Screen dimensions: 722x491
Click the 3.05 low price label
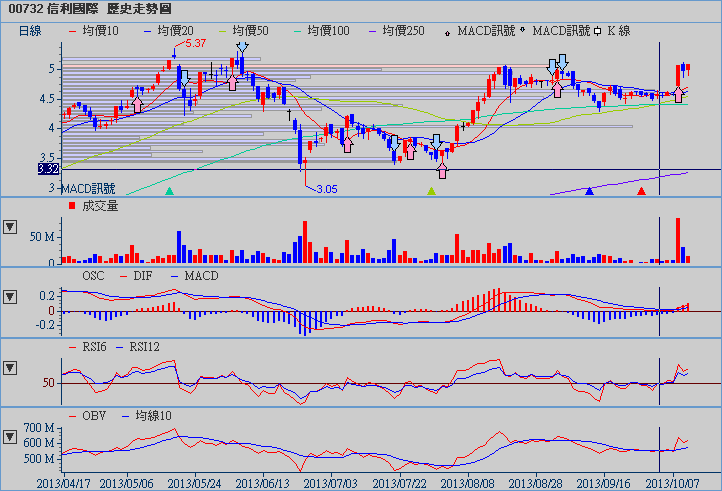pyautogui.click(x=327, y=188)
